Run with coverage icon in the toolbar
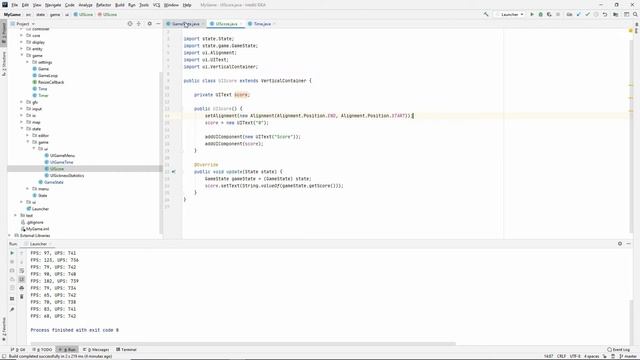 549,14
